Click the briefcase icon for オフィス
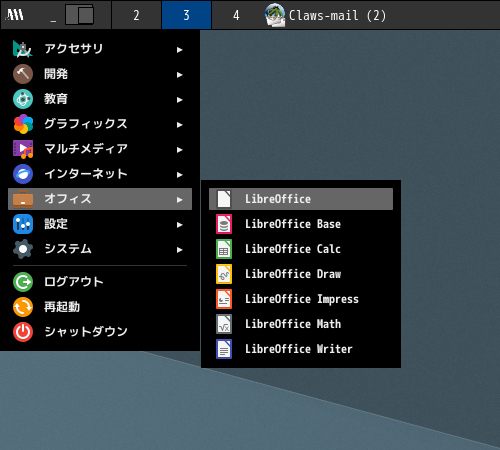Screen dimensions: 500x450 click(23, 199)
